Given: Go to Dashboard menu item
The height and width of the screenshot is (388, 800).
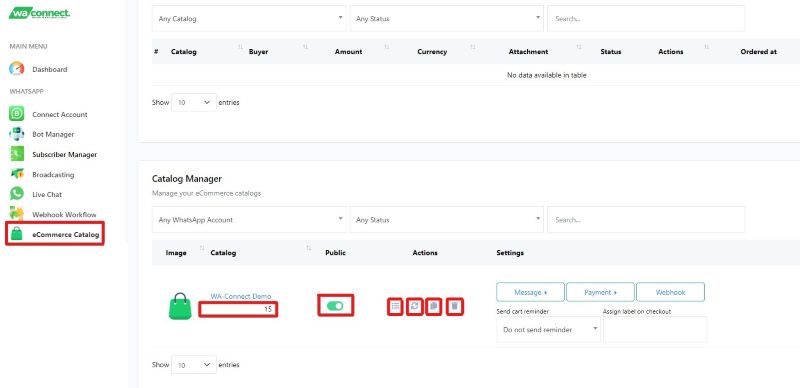Looking at the screenshot, I should tap(49, 69).
